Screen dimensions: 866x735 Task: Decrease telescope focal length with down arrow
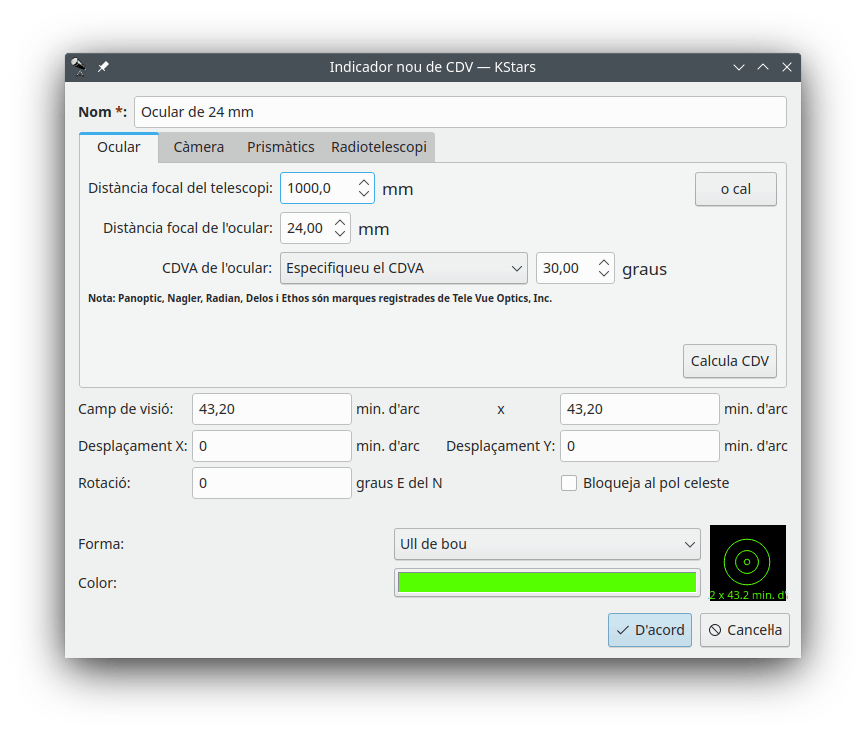[363, 194]
